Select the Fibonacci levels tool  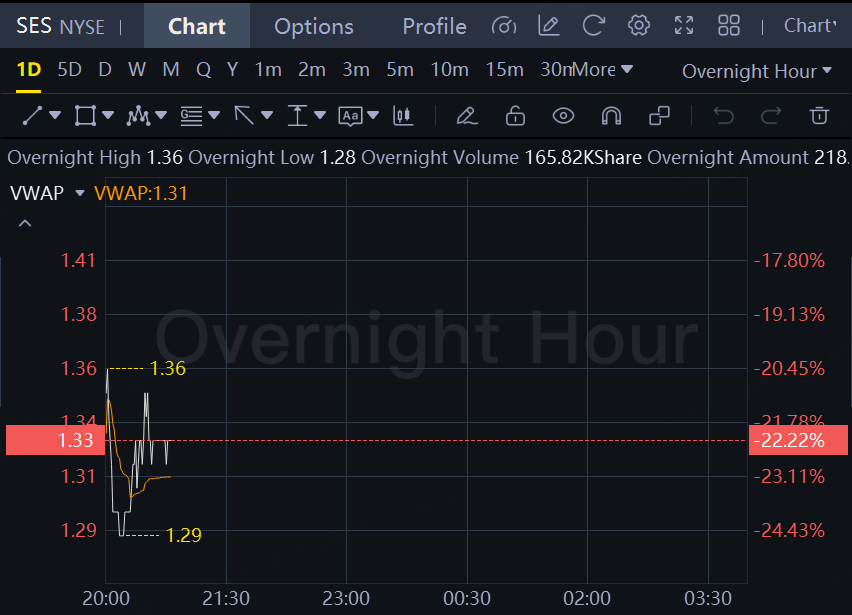click(191, 116)
